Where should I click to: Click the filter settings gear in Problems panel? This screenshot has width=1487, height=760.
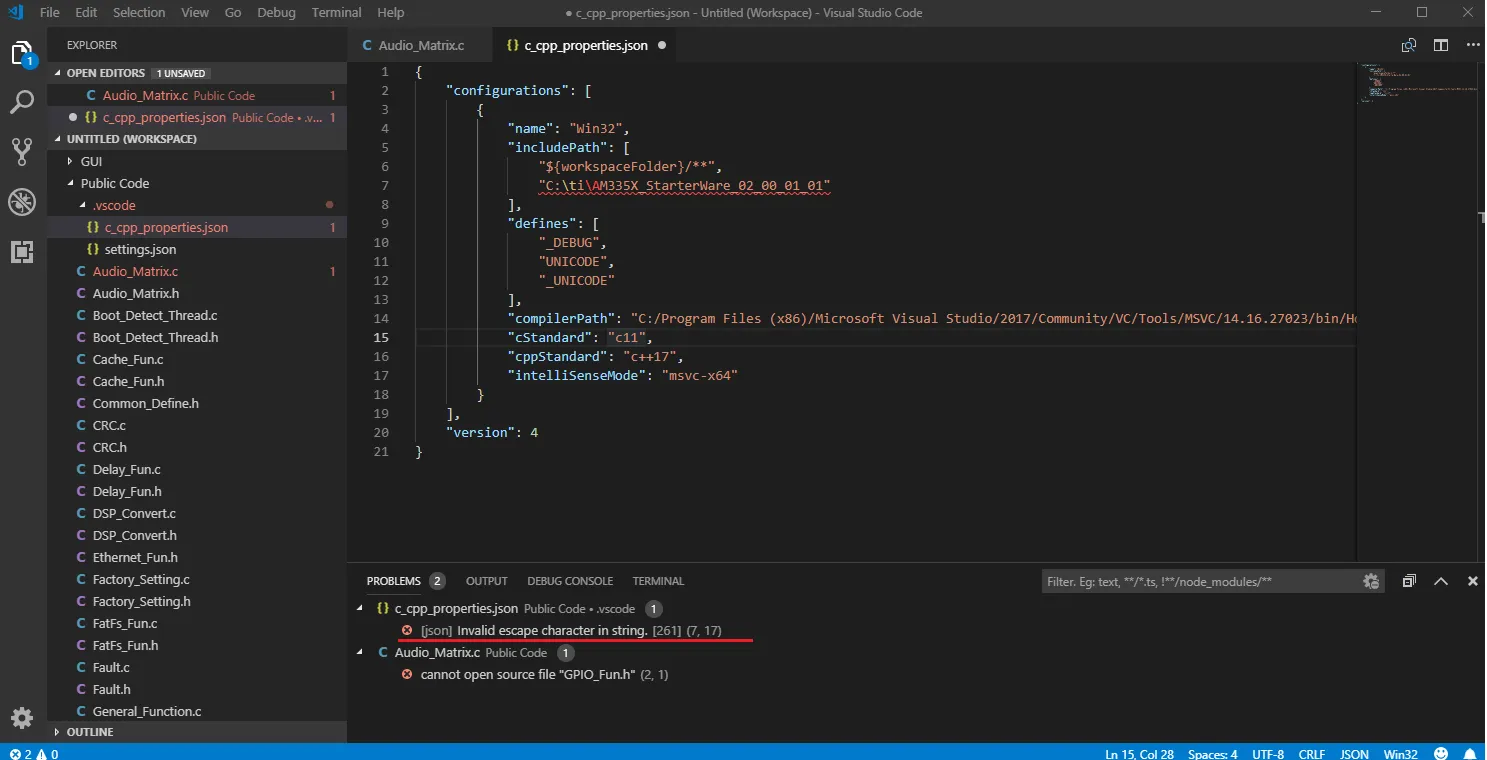pos(1371,581)
